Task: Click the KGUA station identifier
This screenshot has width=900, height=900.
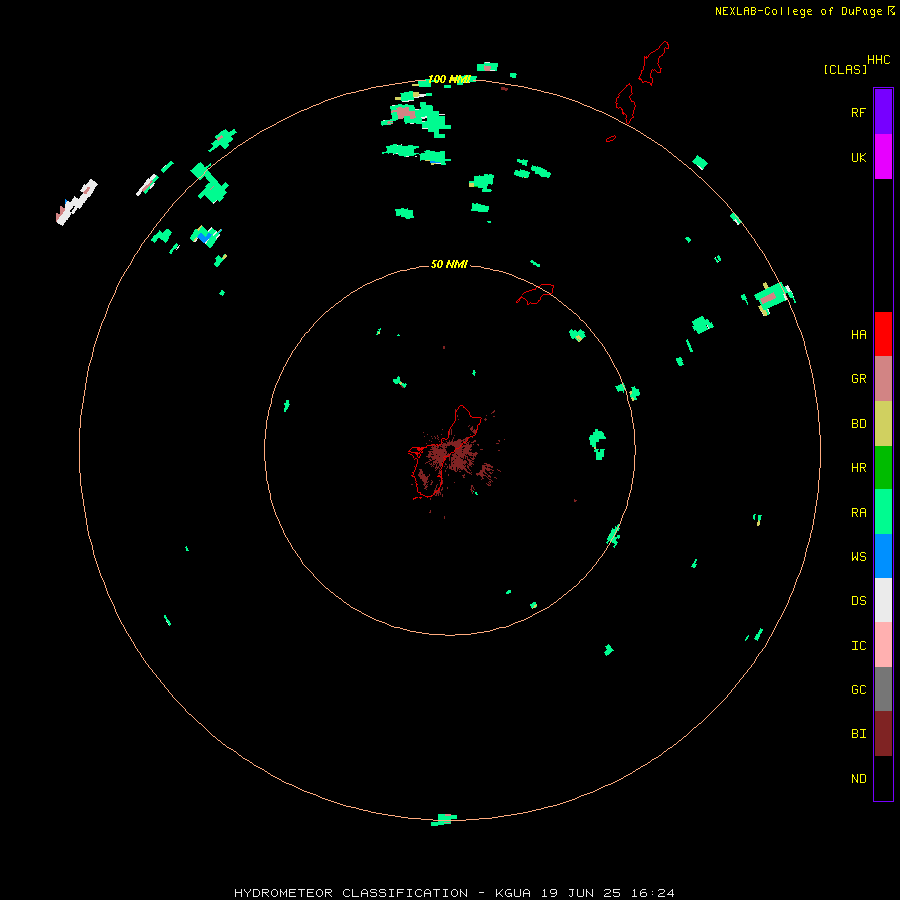Action: pyautogui.click(x=513, y=893)
